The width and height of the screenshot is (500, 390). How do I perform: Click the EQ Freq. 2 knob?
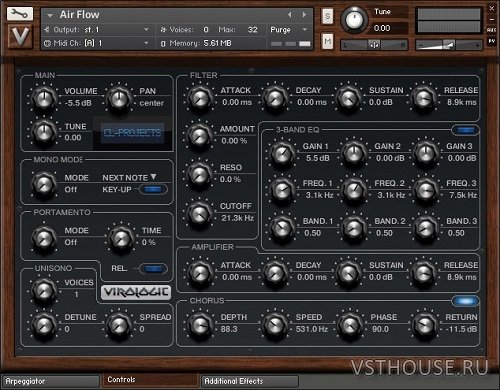pos(354,190)
